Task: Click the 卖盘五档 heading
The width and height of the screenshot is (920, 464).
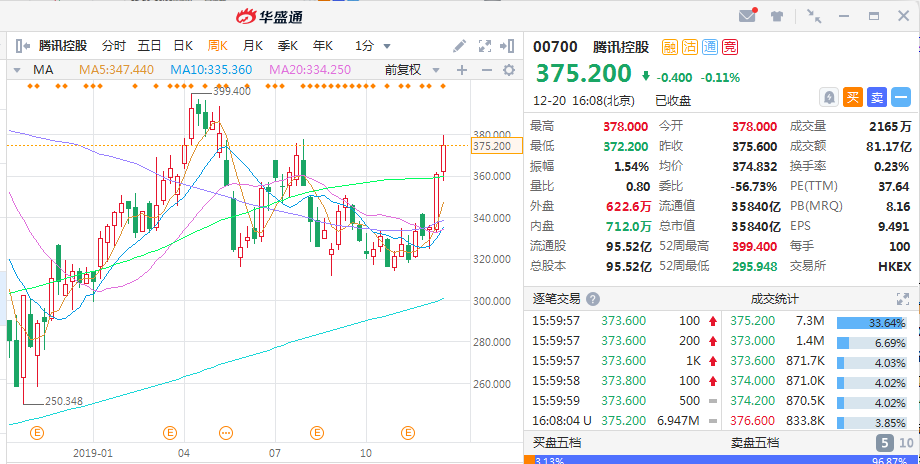Action: [755, 443]
